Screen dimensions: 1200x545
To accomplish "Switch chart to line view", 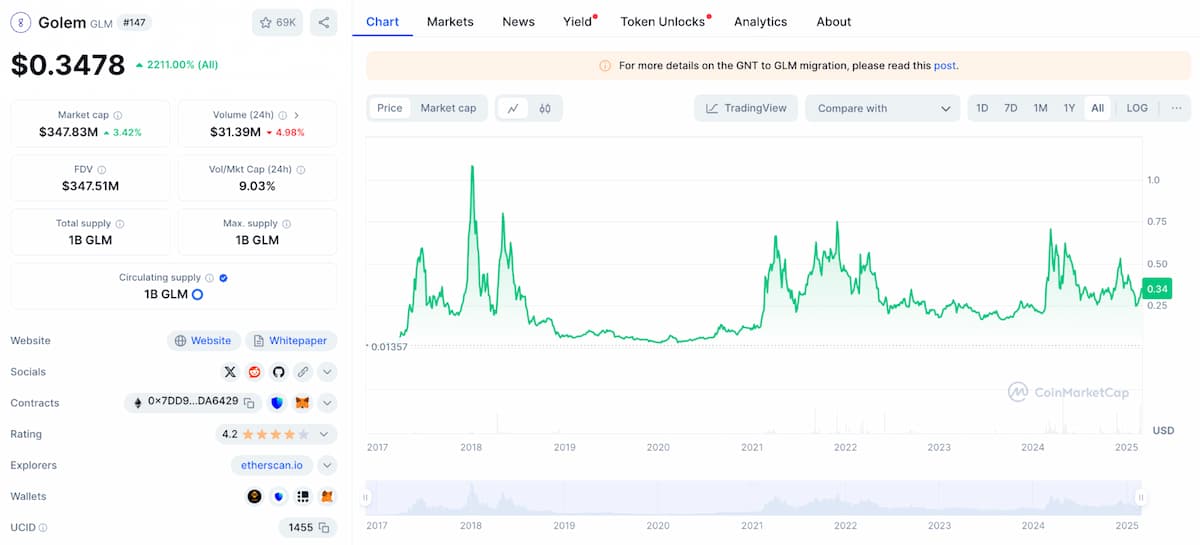I will coord(513,108).
